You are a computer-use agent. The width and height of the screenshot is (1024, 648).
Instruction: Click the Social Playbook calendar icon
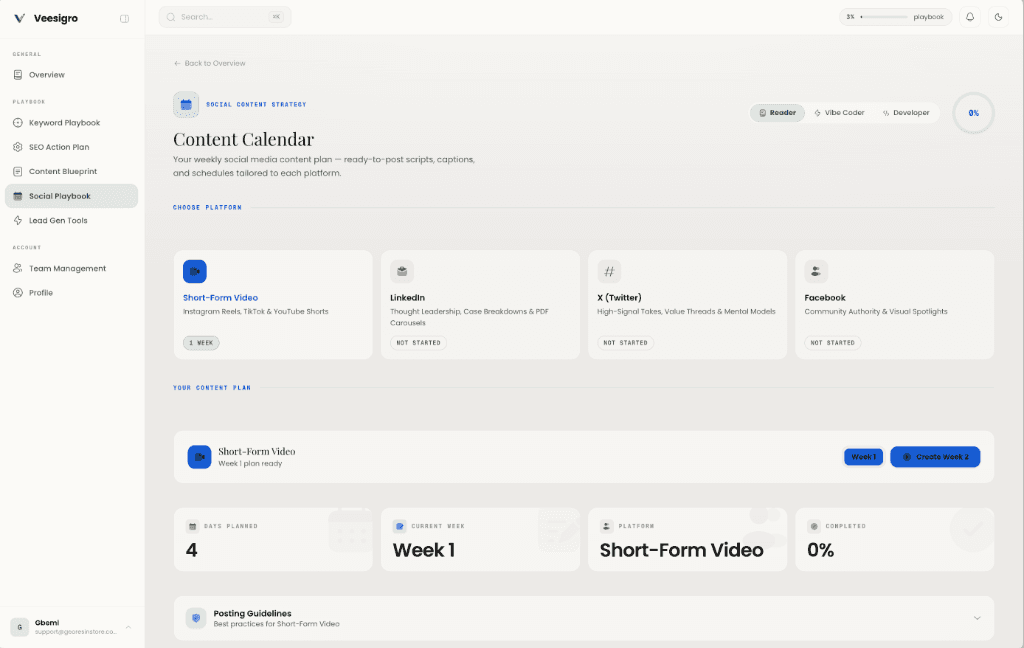pyautogui.click(x=18, y=196)
